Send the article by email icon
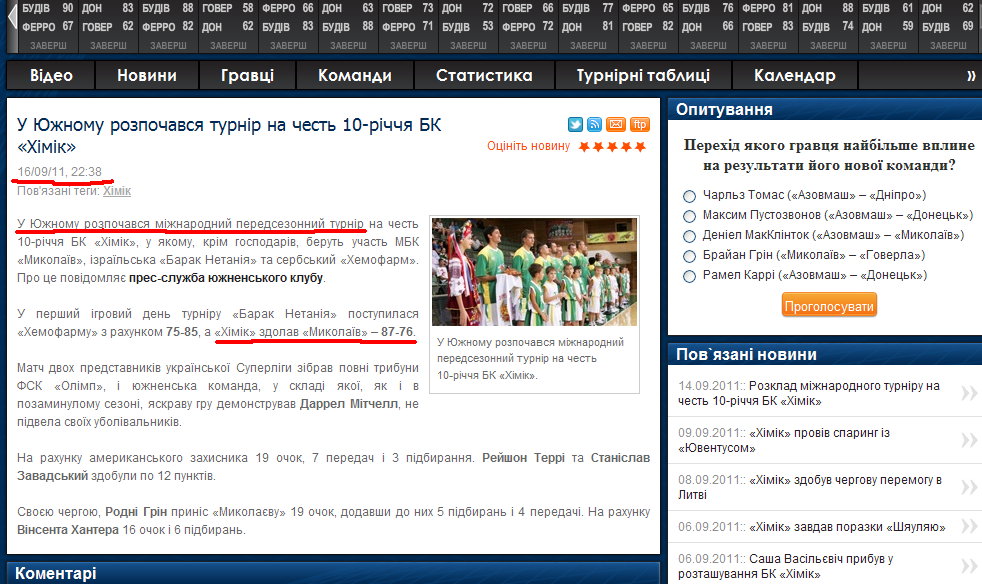The height and width of the screenshot is (584, 982). [616, 124]
